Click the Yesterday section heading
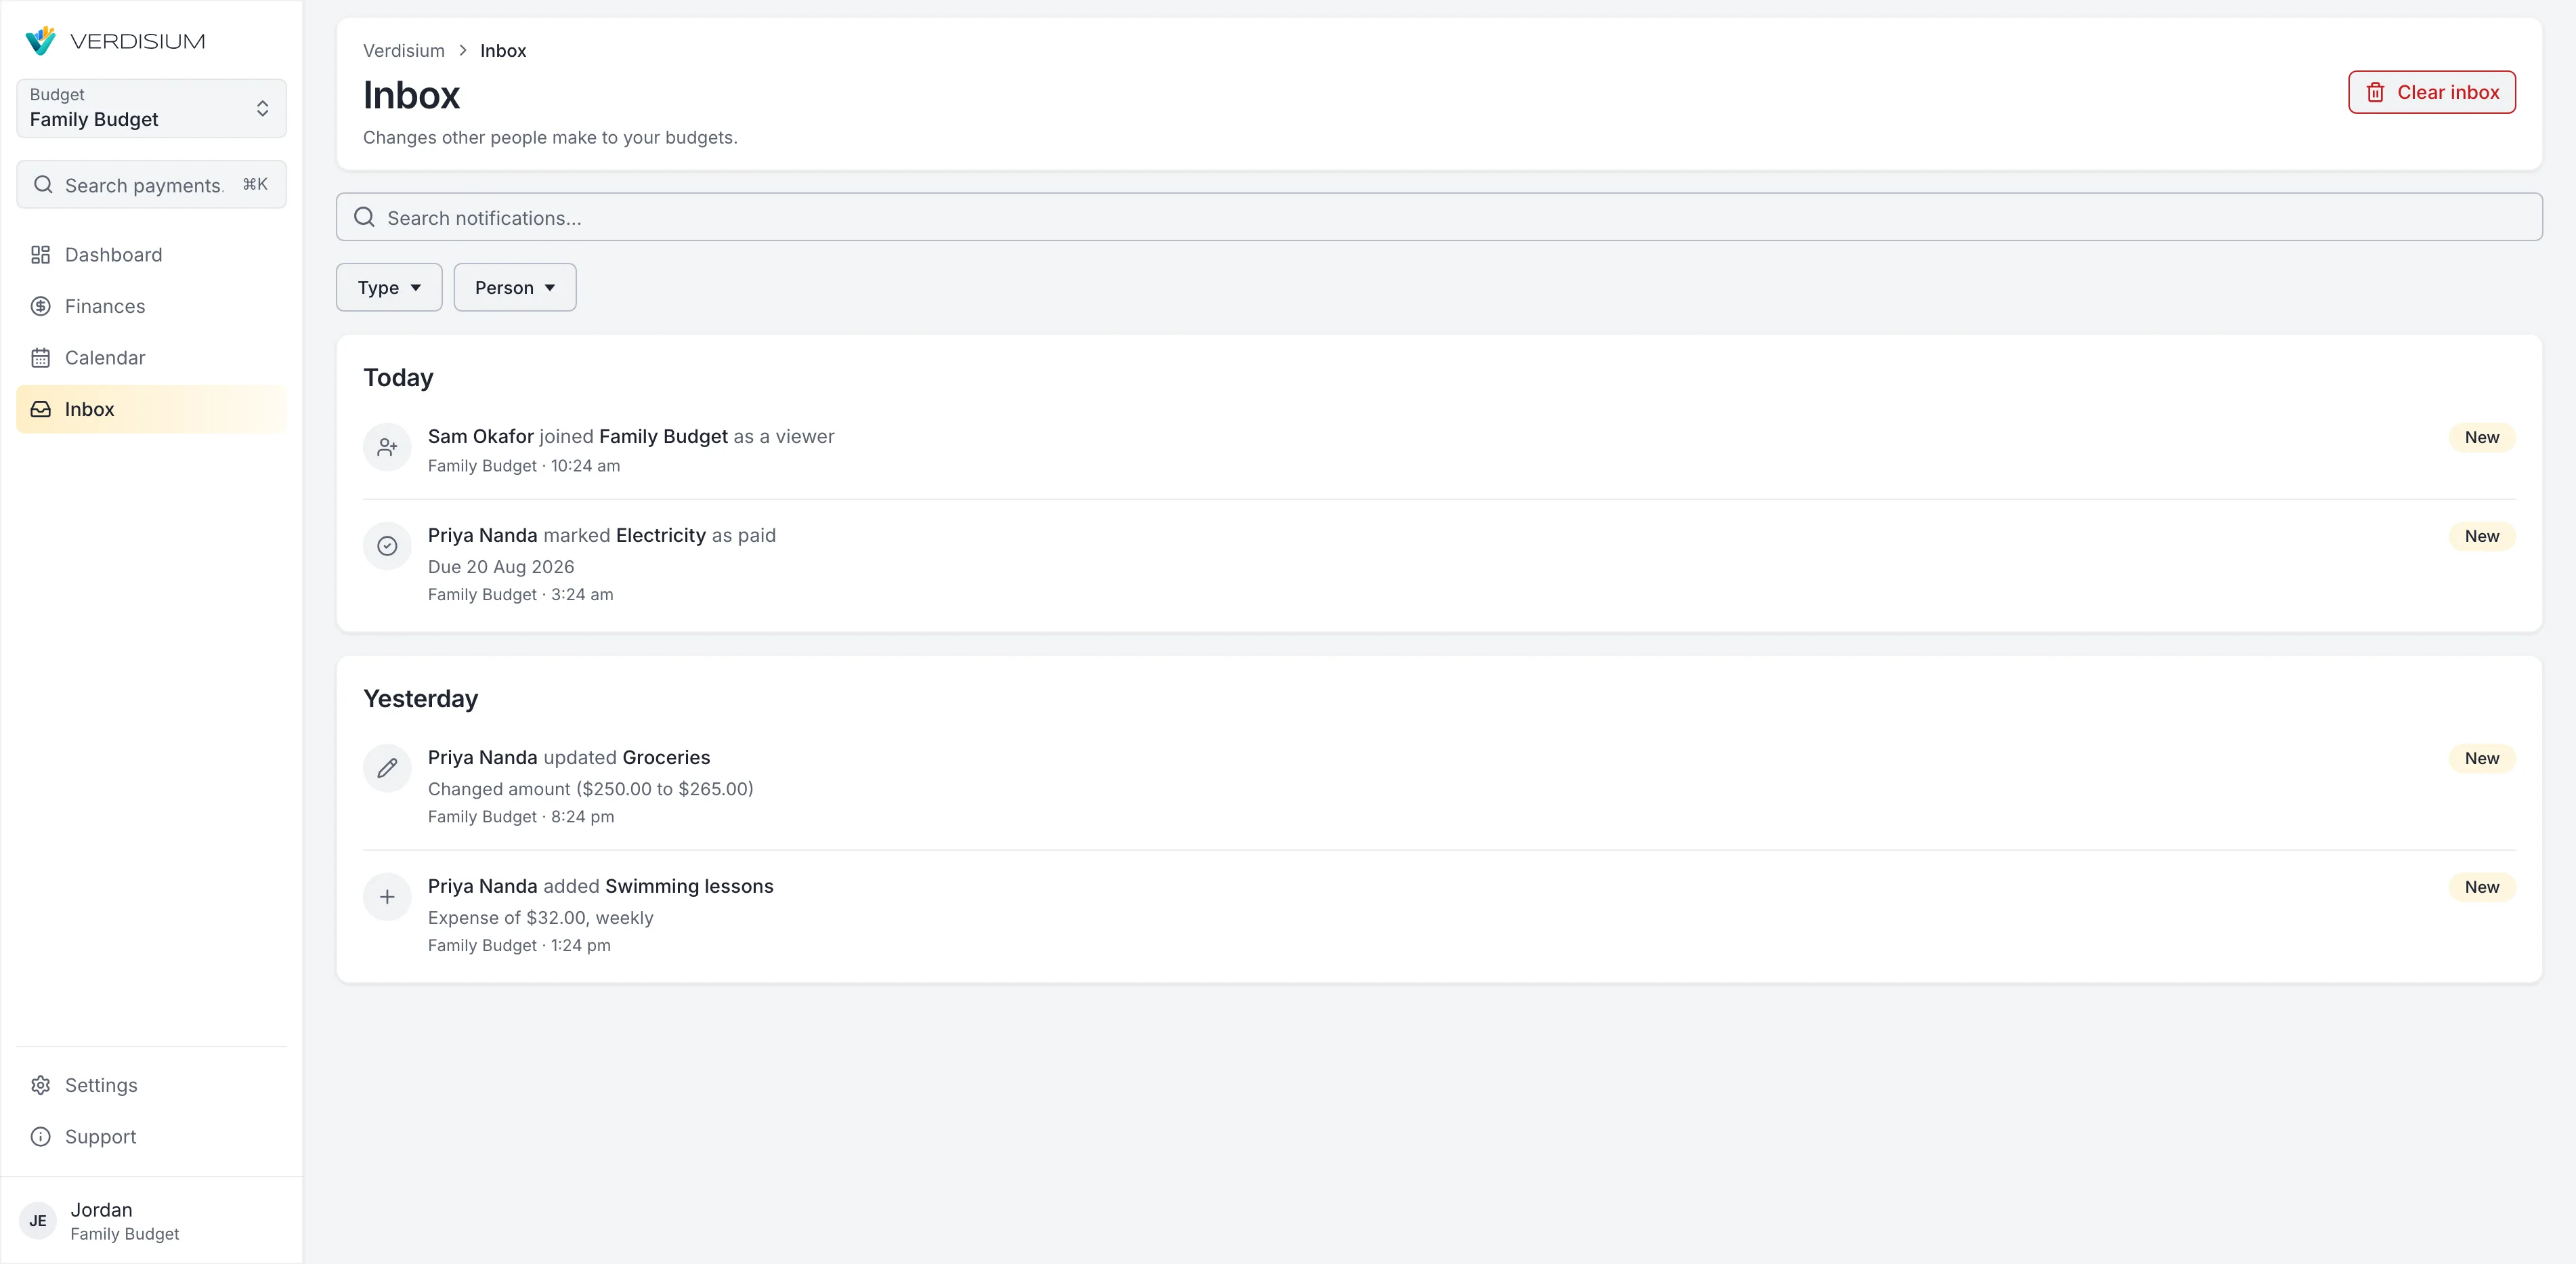Image resolution: width=2576 pixels, height=1264 pixels. click(x=420, y=699)
